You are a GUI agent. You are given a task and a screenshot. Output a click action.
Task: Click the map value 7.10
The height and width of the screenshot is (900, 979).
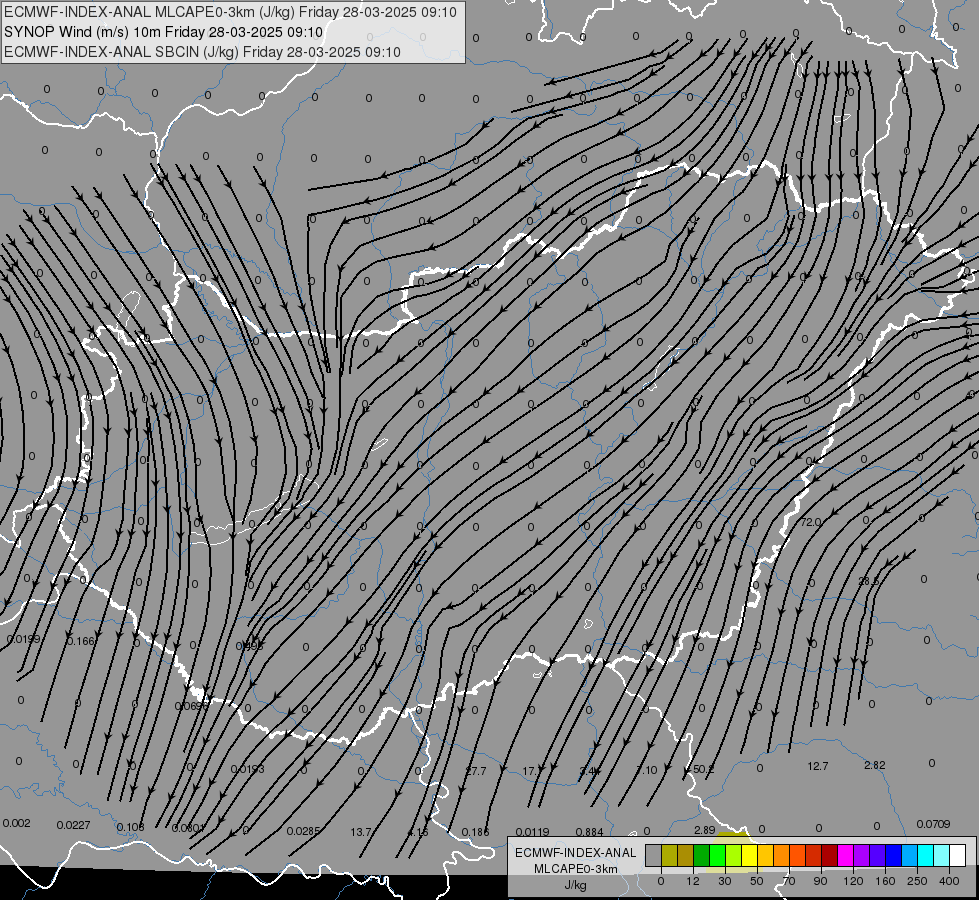tap(647, 770)
